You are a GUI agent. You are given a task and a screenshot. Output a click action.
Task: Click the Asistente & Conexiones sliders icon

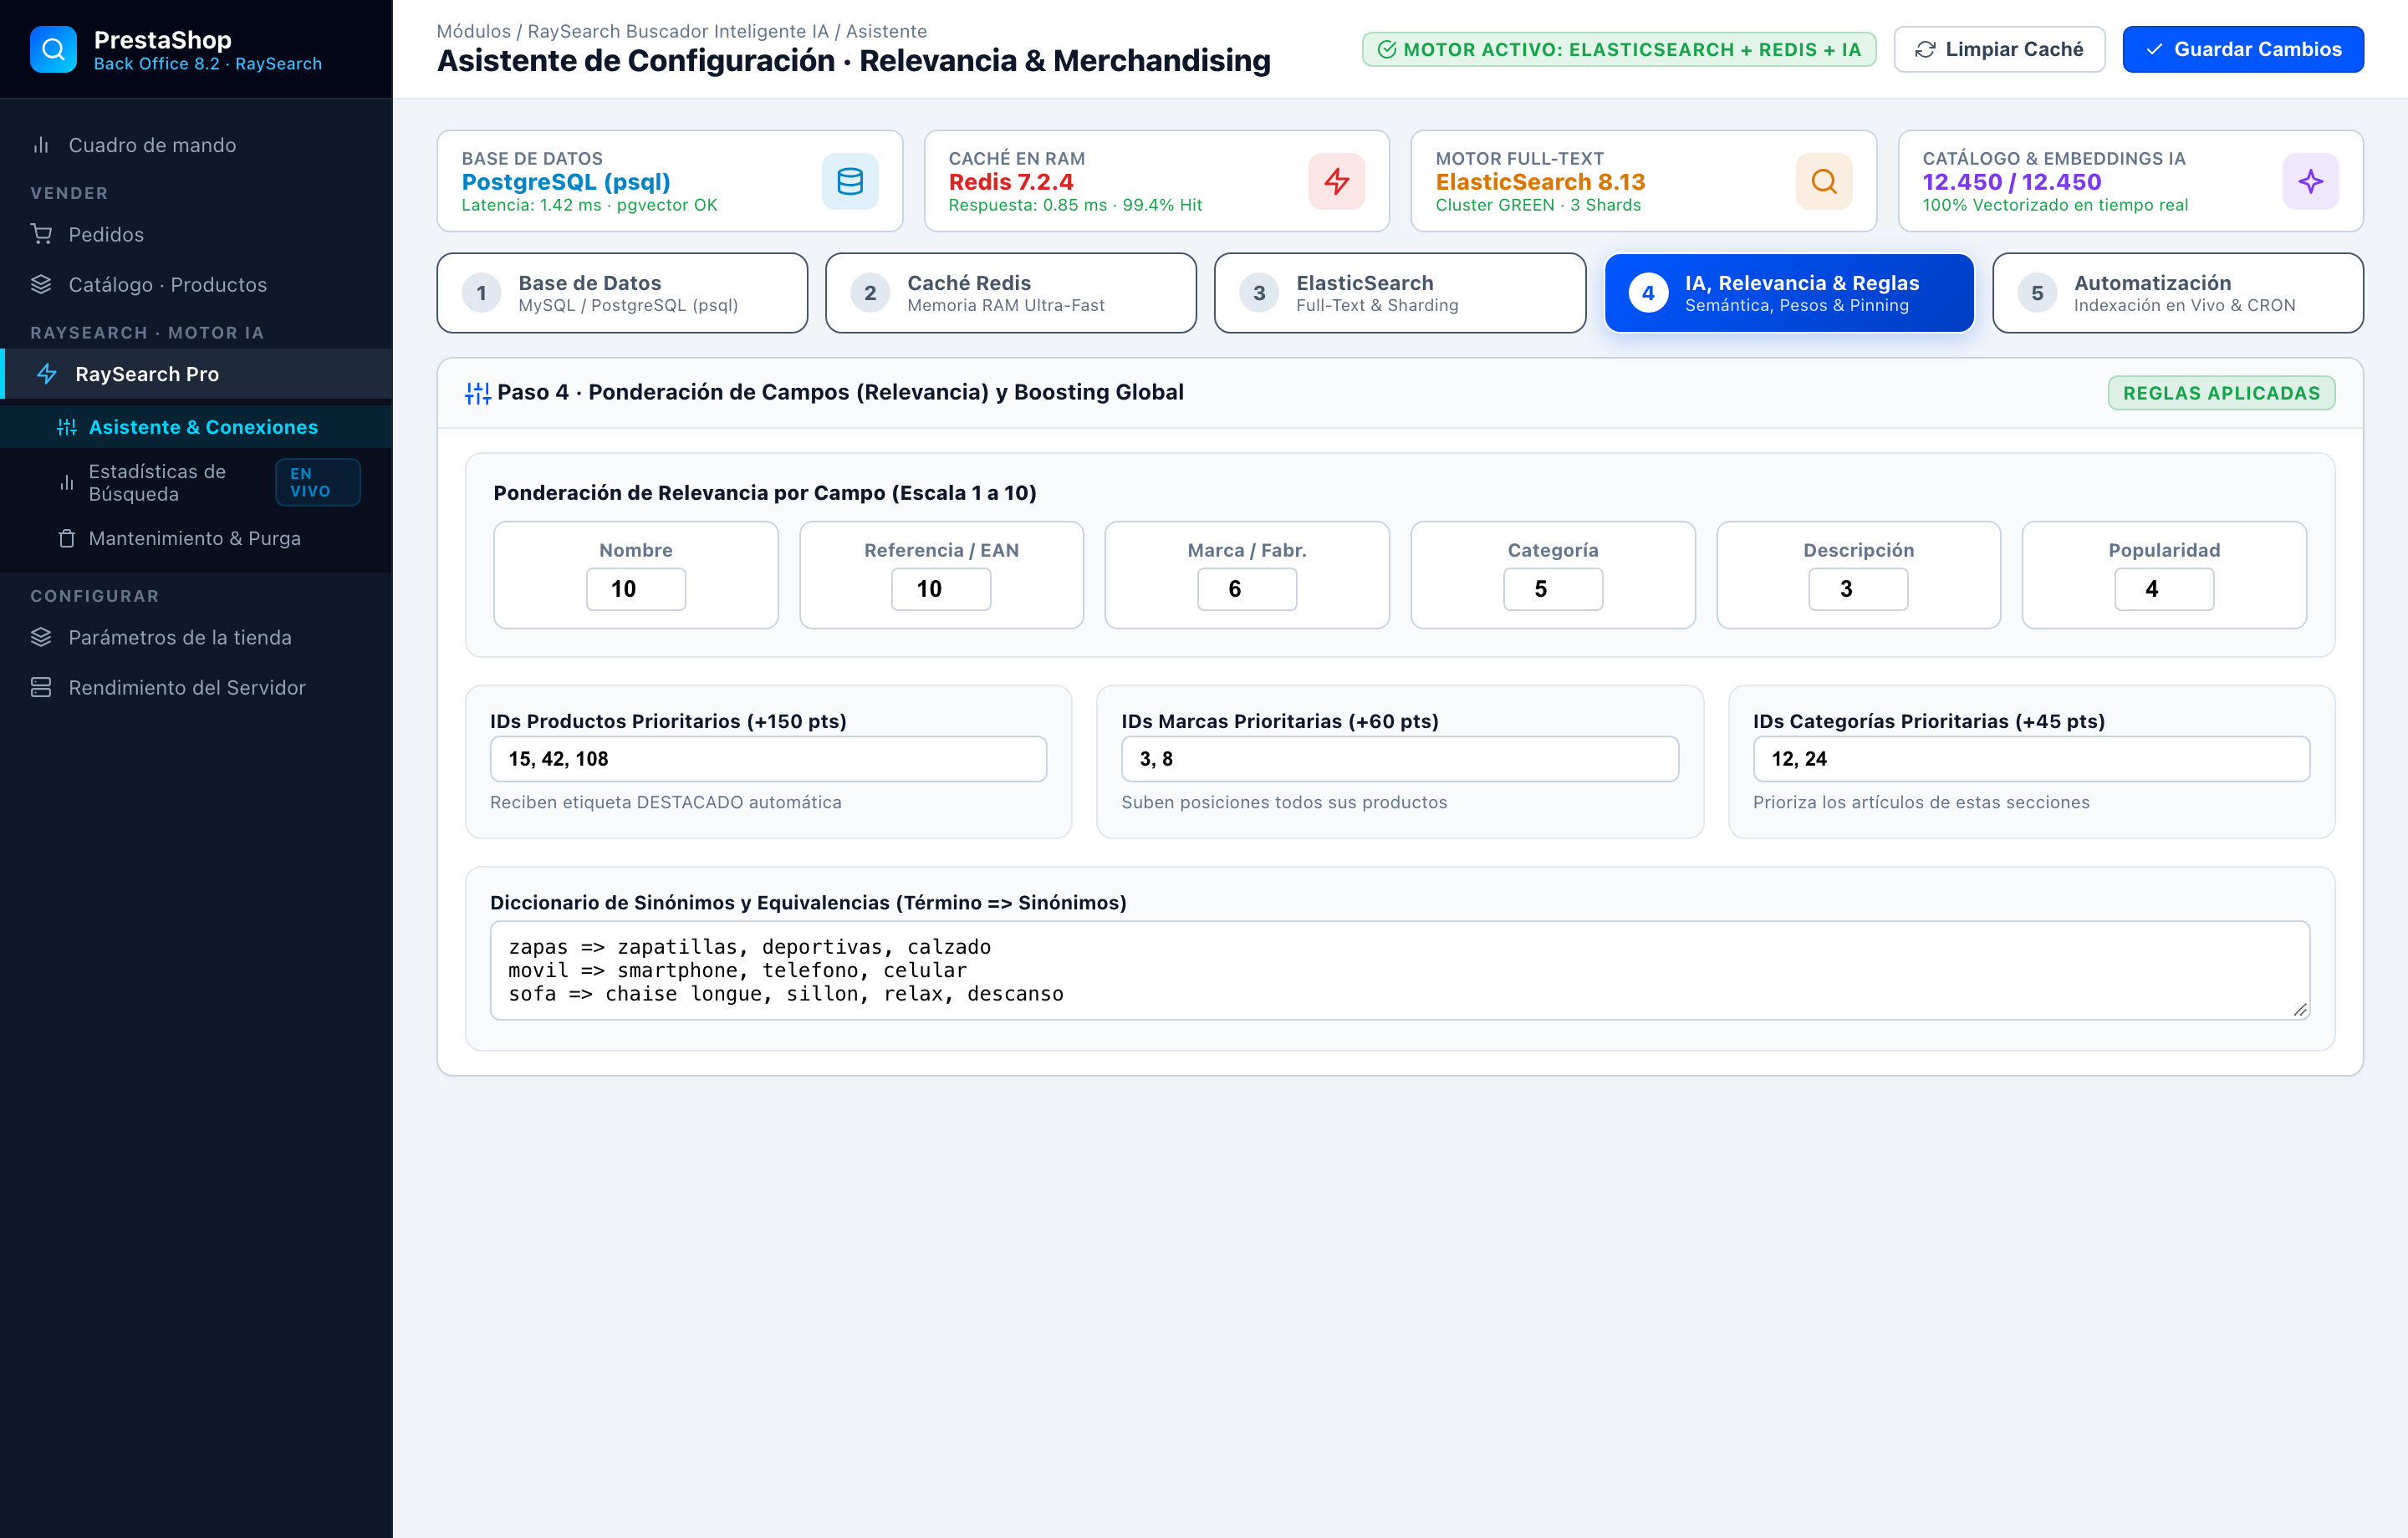click(x=67, y=427)
